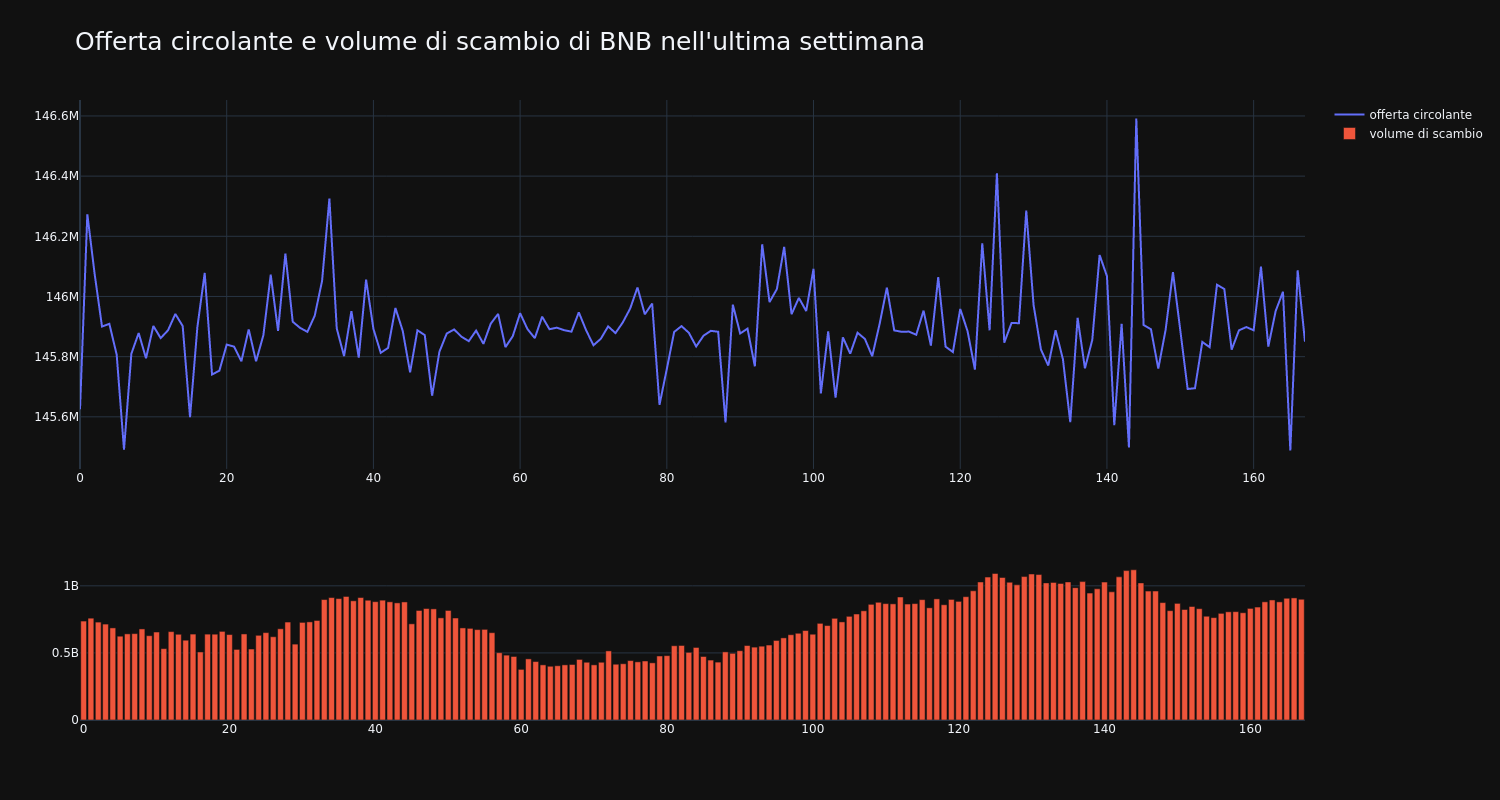Viewport: 1500px width, 800px height.
Task: Click the 1B label on bar chart axis
Action: [x=71, y=586]
